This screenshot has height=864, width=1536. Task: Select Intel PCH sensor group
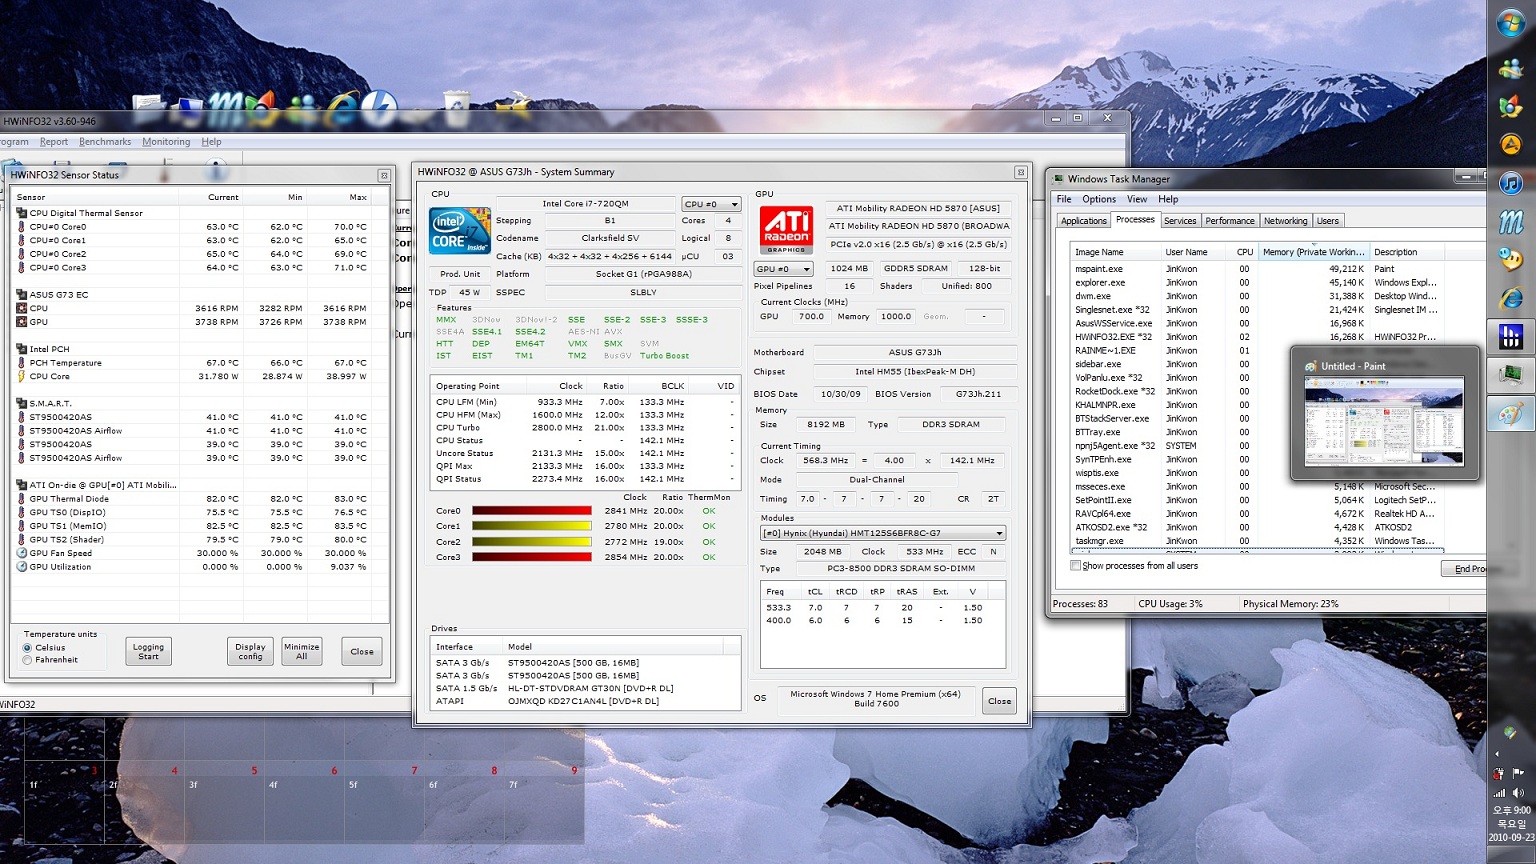(x=43, y=349)
